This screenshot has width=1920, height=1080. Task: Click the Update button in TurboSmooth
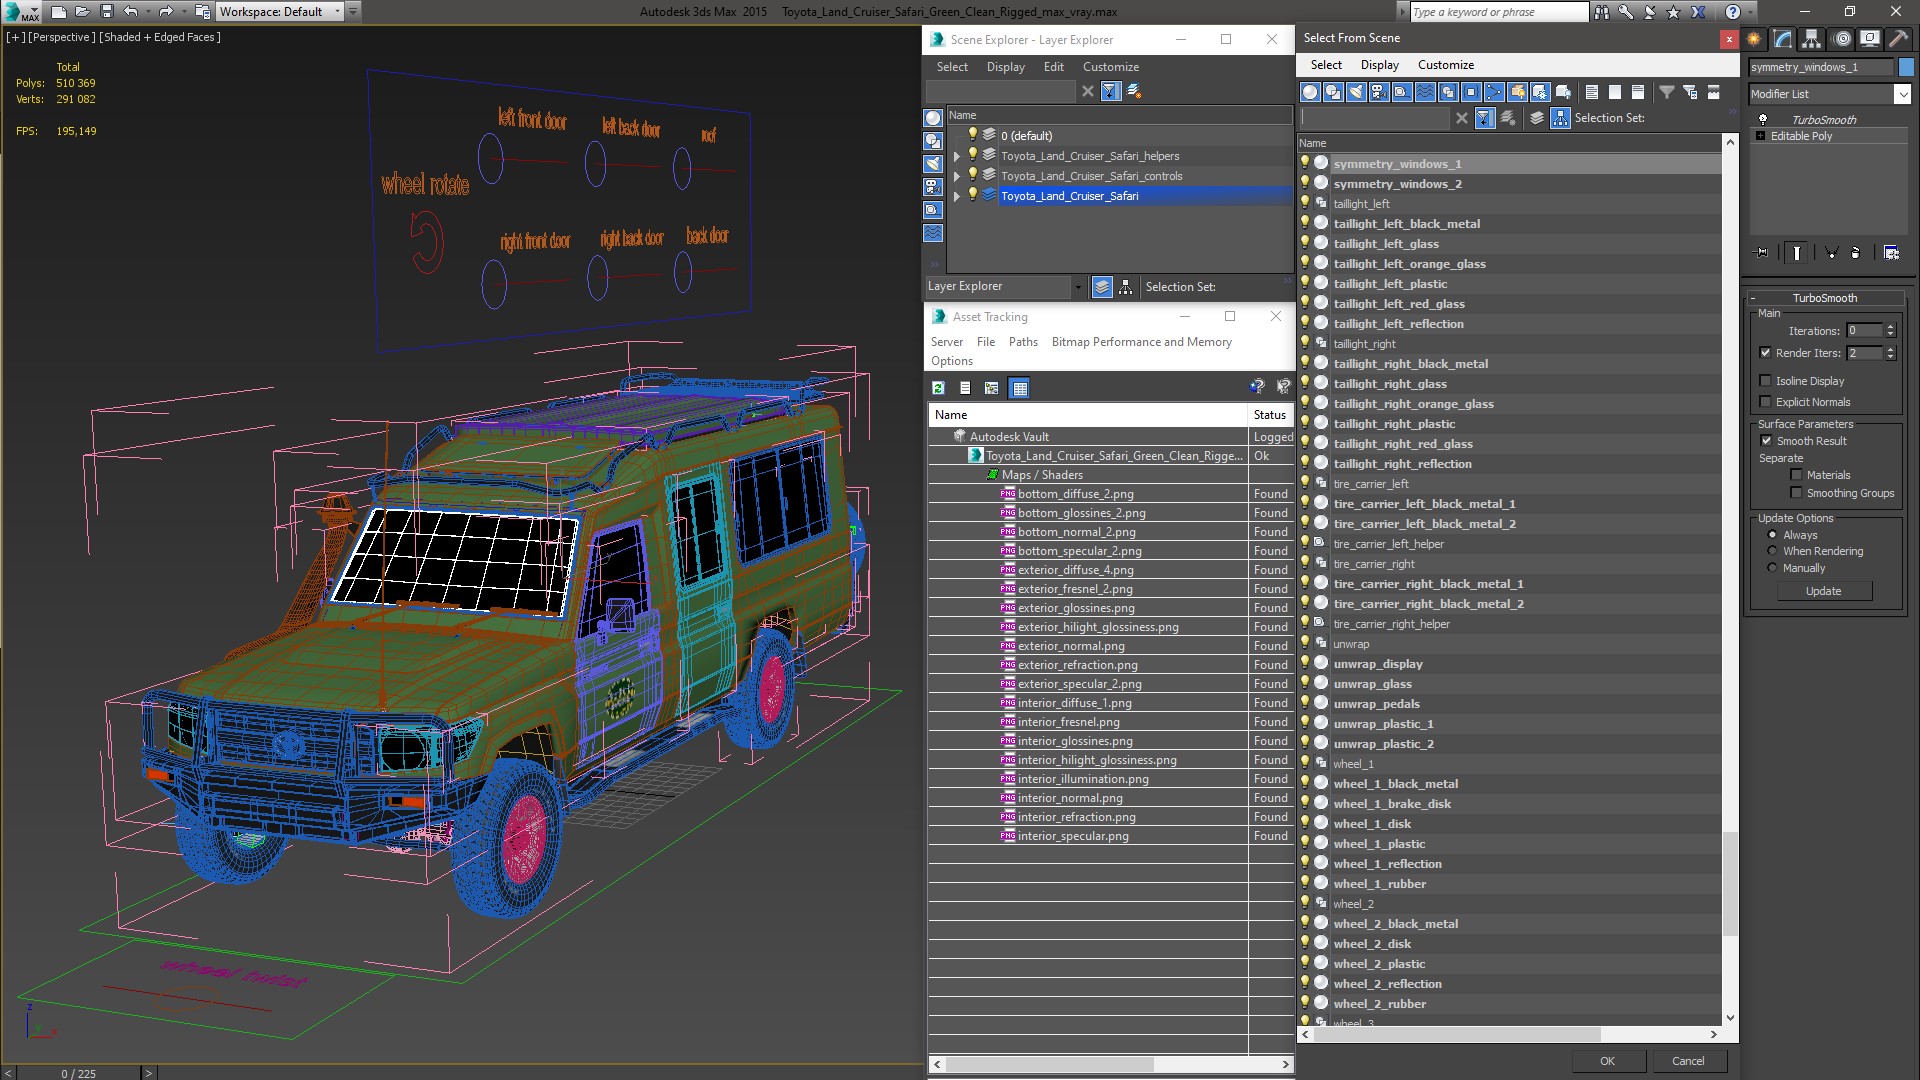(x=1823, y=591)
